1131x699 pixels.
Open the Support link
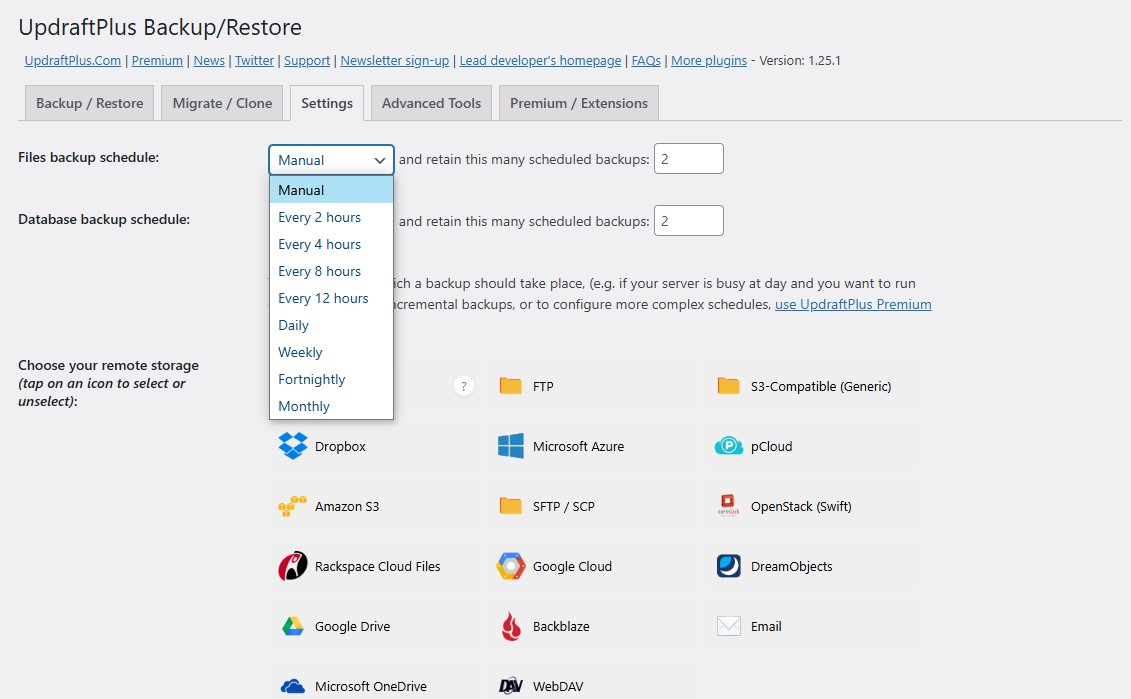pyautogui.click(x=307, y=61)
